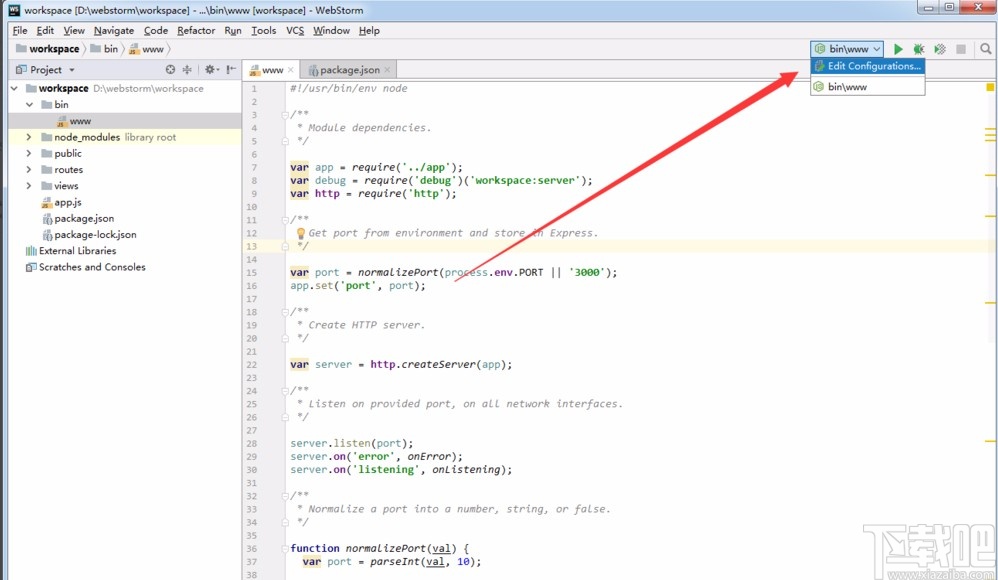998x580 pixels.
Task: Select www file in project tree
Action: [x=74, y=121]
